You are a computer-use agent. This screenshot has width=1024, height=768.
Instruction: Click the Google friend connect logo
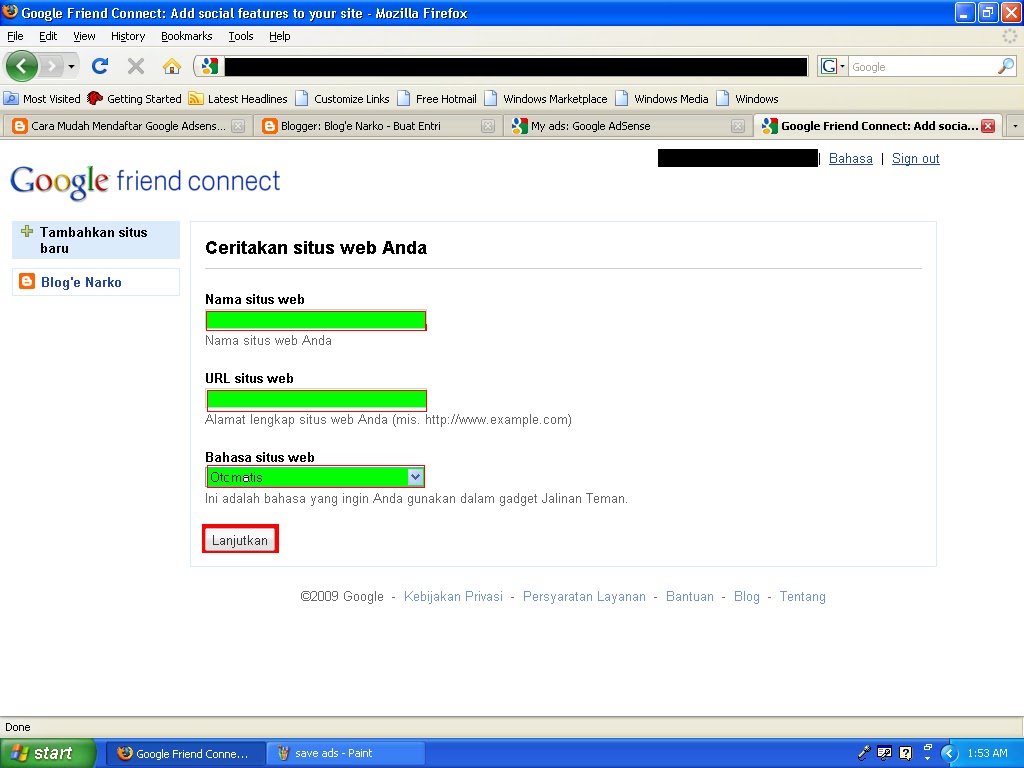pos(145,181)
